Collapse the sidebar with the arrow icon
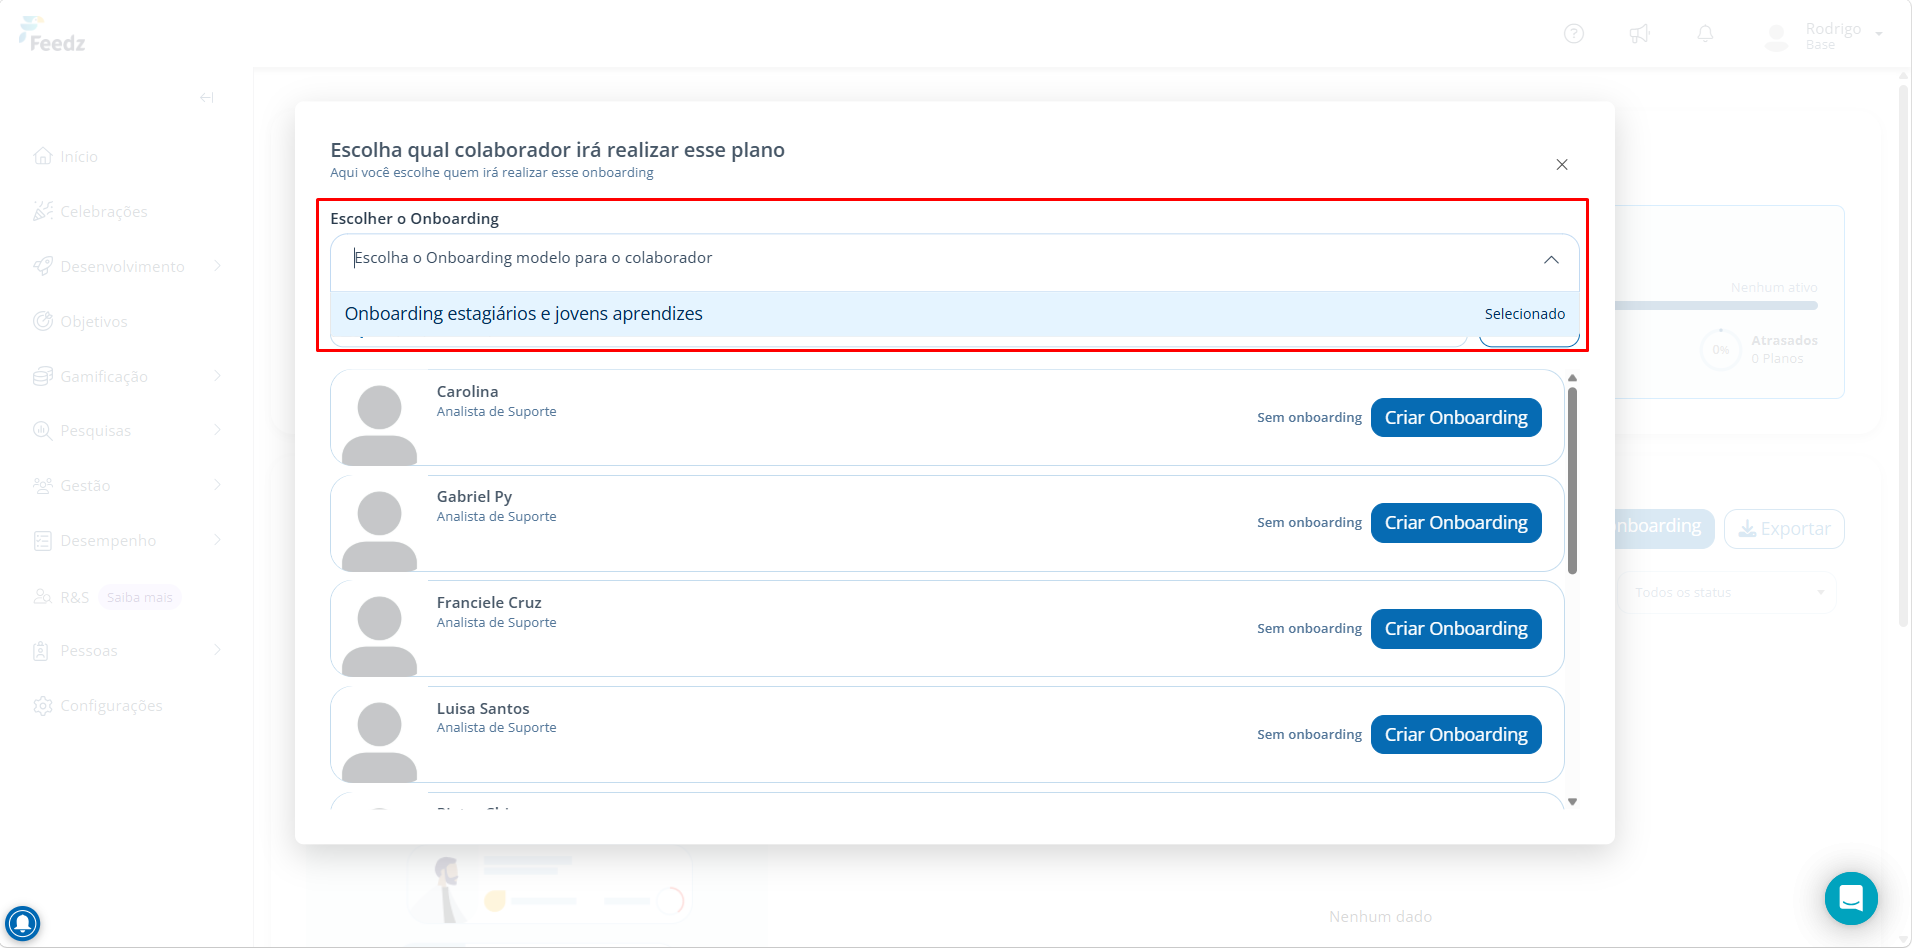The height and width of the screenshot is (948, 1912). (207, 97)
